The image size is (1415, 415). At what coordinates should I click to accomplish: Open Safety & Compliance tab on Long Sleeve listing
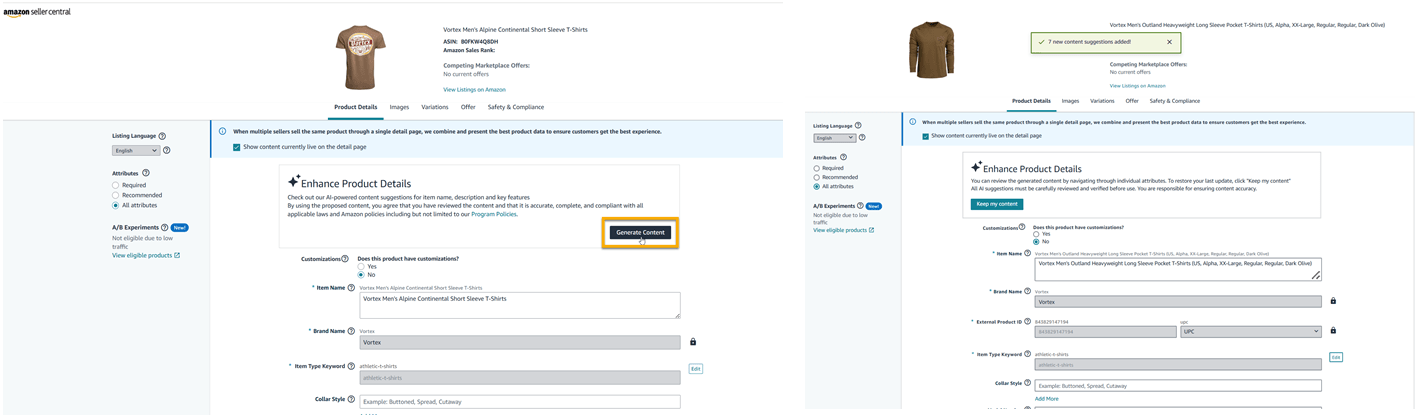[x=1174, y=101]
